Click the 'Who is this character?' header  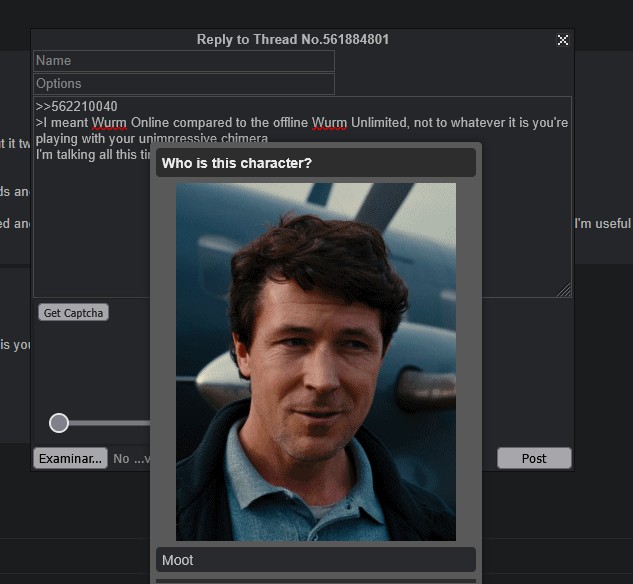point(316,163)
